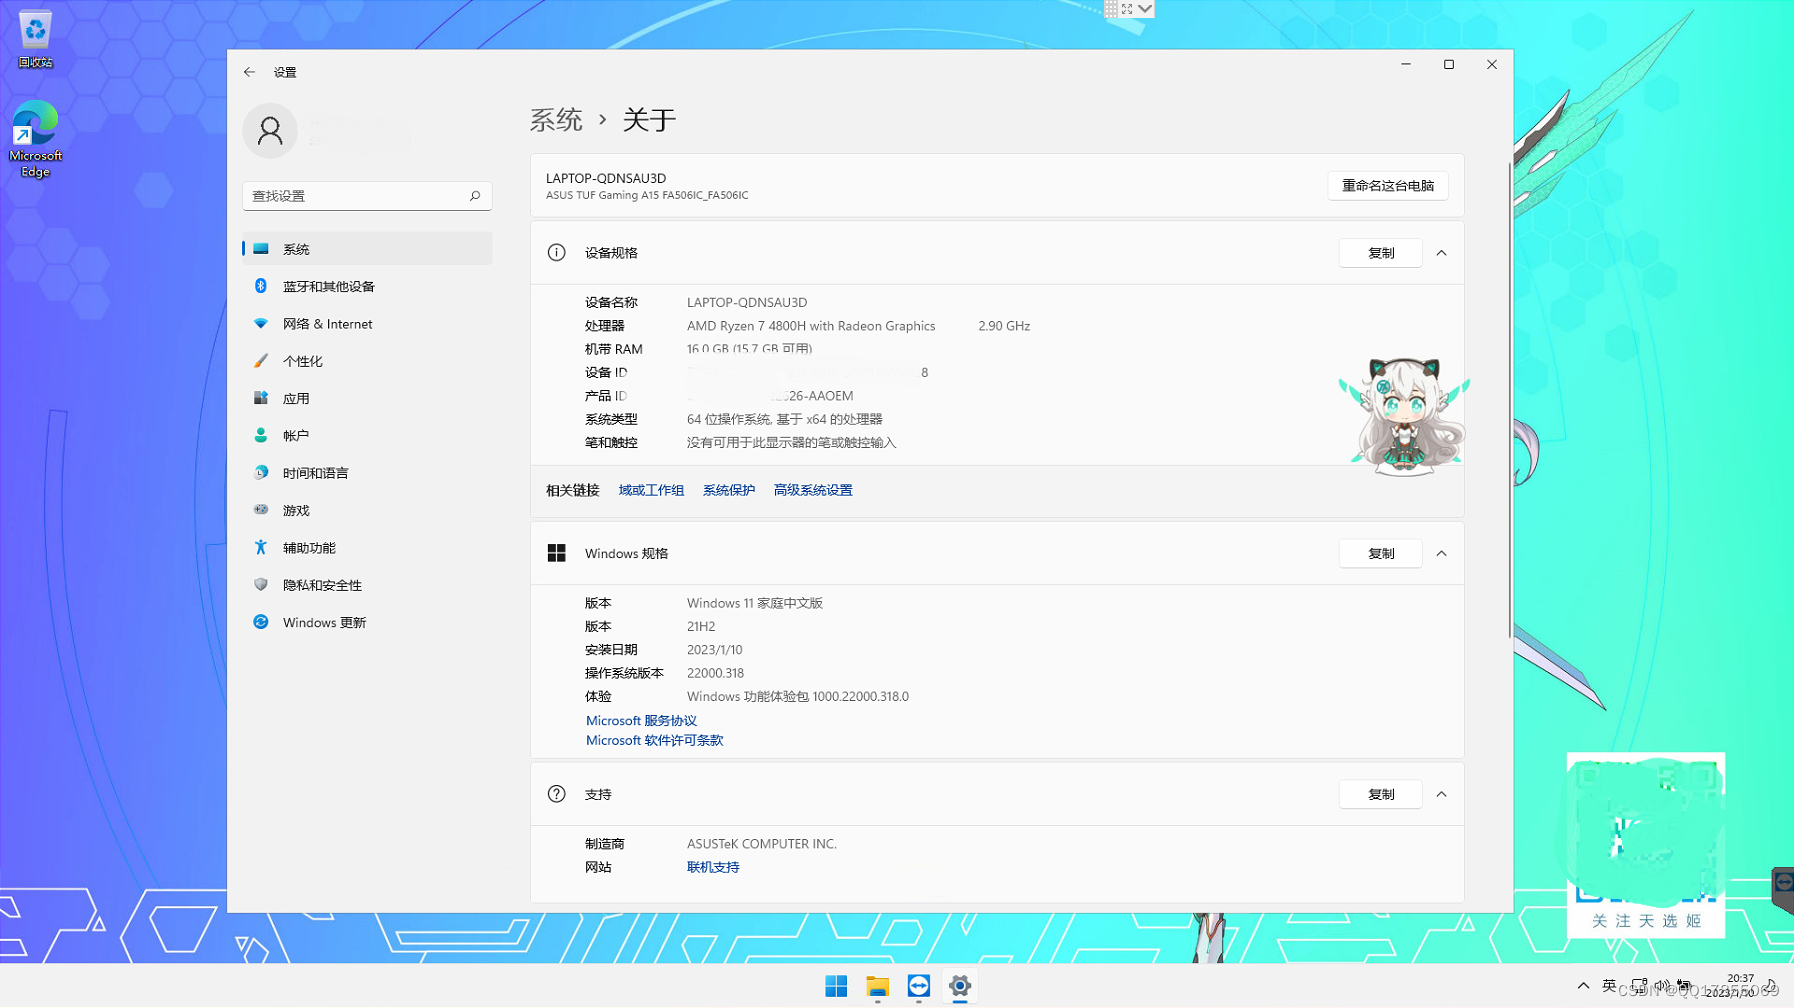Image resolution: width=1794 pixels, height=1008 pixels.
Task: Open the 联机支持 website link
Action: pos(713,868)
